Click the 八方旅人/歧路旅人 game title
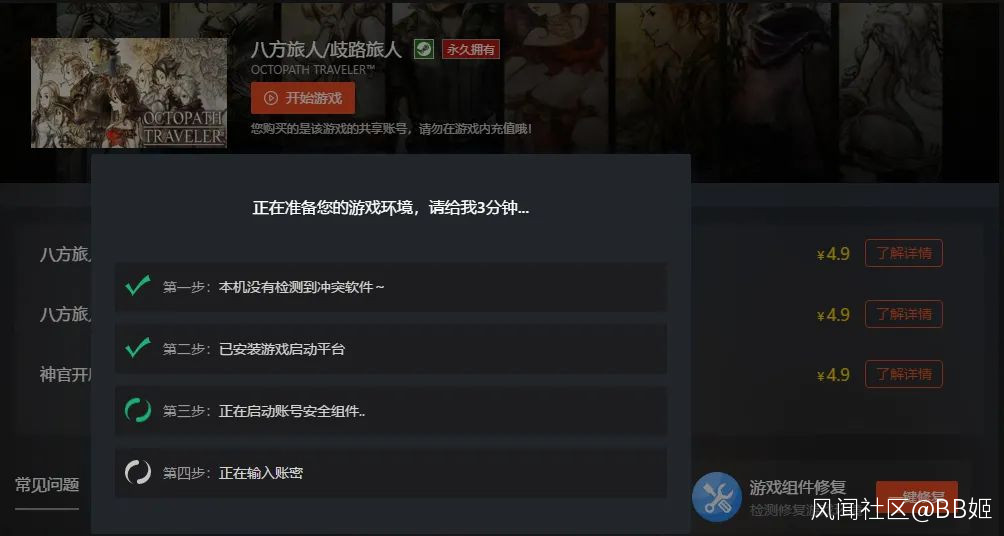The width and height of the screenshot is (1004, 536). [327, 49]
